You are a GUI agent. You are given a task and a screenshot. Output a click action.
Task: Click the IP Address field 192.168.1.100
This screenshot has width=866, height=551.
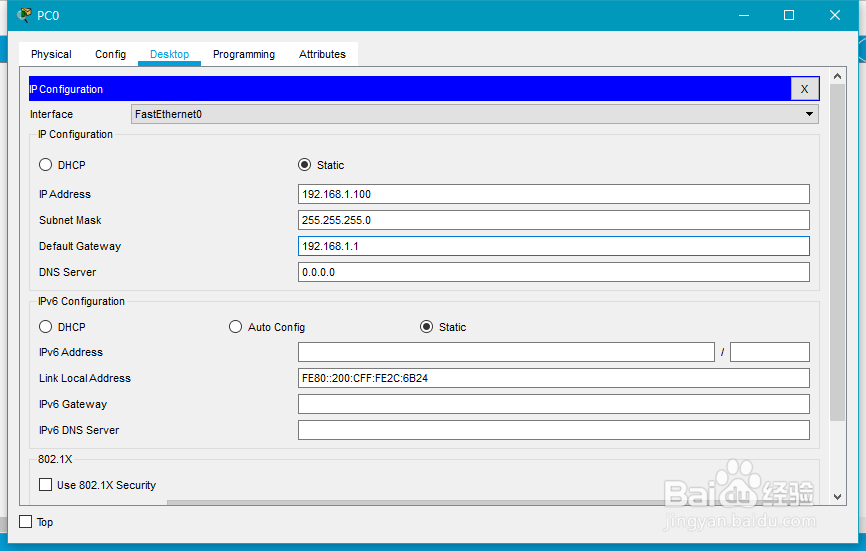pos(554,194)
